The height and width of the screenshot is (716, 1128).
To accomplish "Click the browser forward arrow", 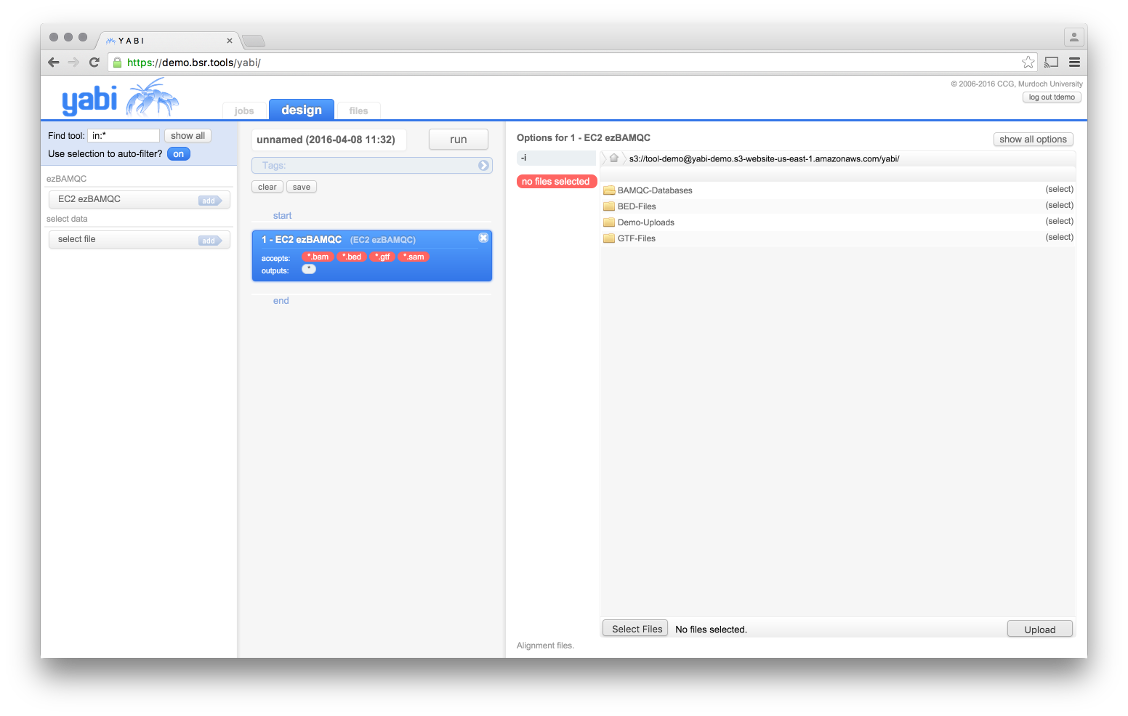I will [x=73, y=63].
